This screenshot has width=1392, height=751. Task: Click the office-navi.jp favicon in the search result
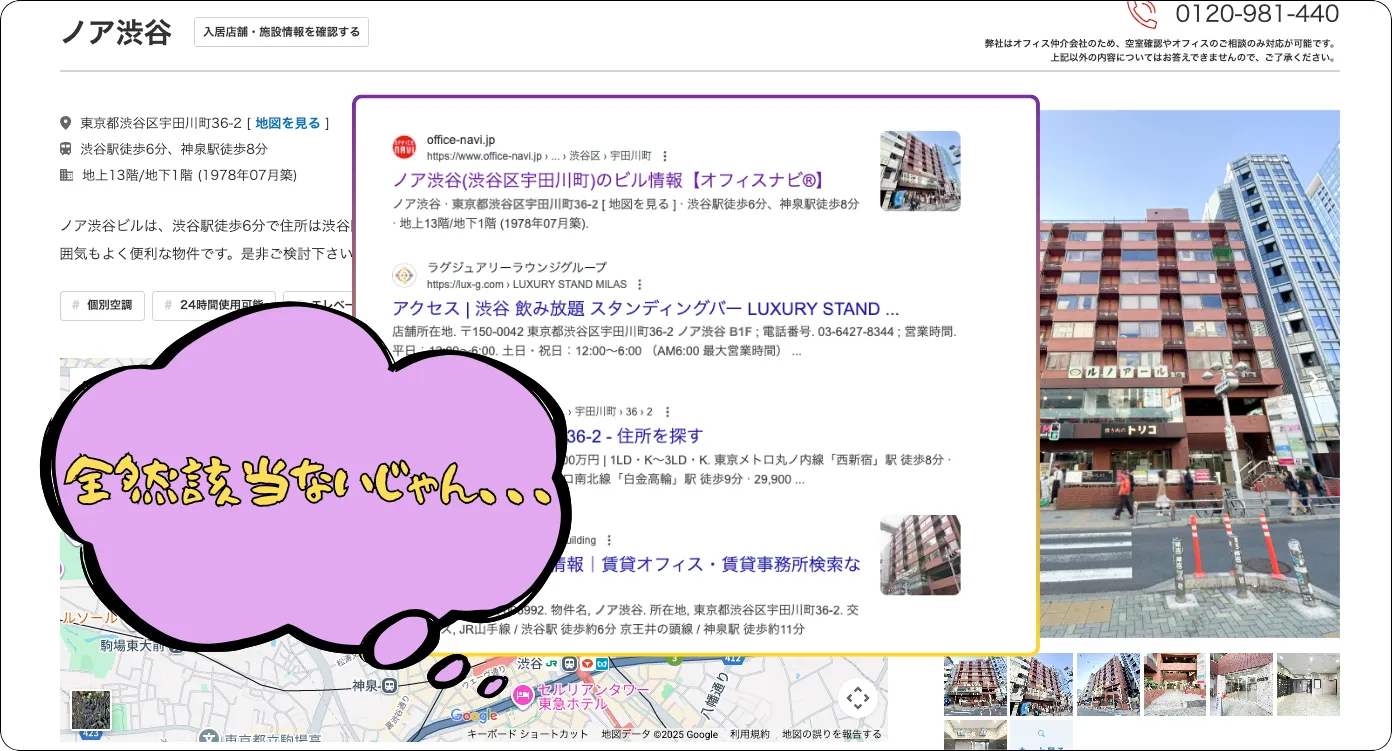pyautogui.click(x=404, y=146)
